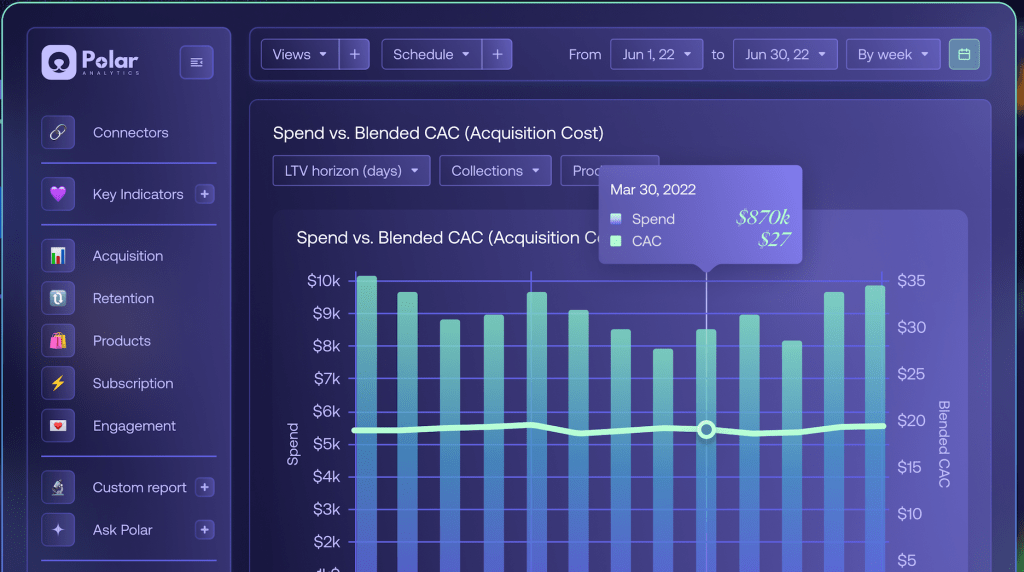Click the Polar Analytics logo
1024x572 pixels.
(90, 62)
